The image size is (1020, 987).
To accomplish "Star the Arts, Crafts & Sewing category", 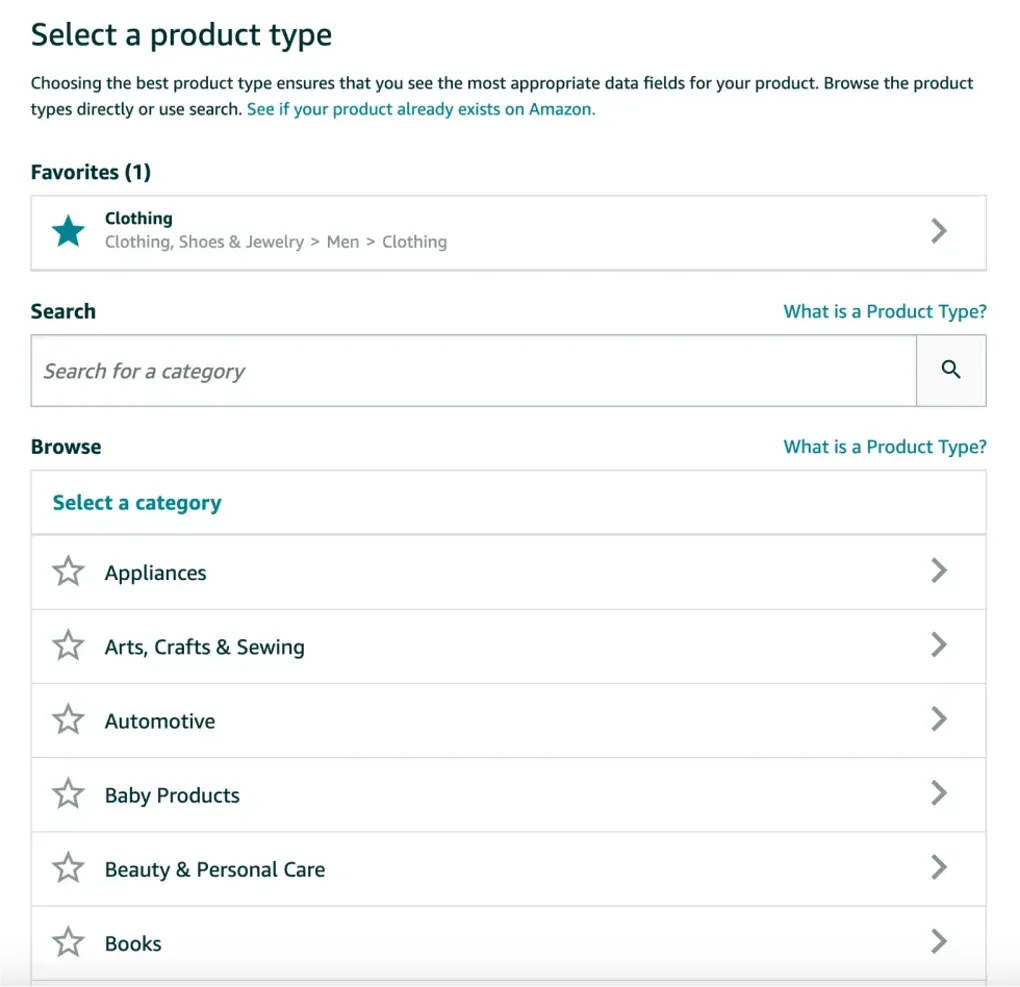I will [x=68, y=646].
